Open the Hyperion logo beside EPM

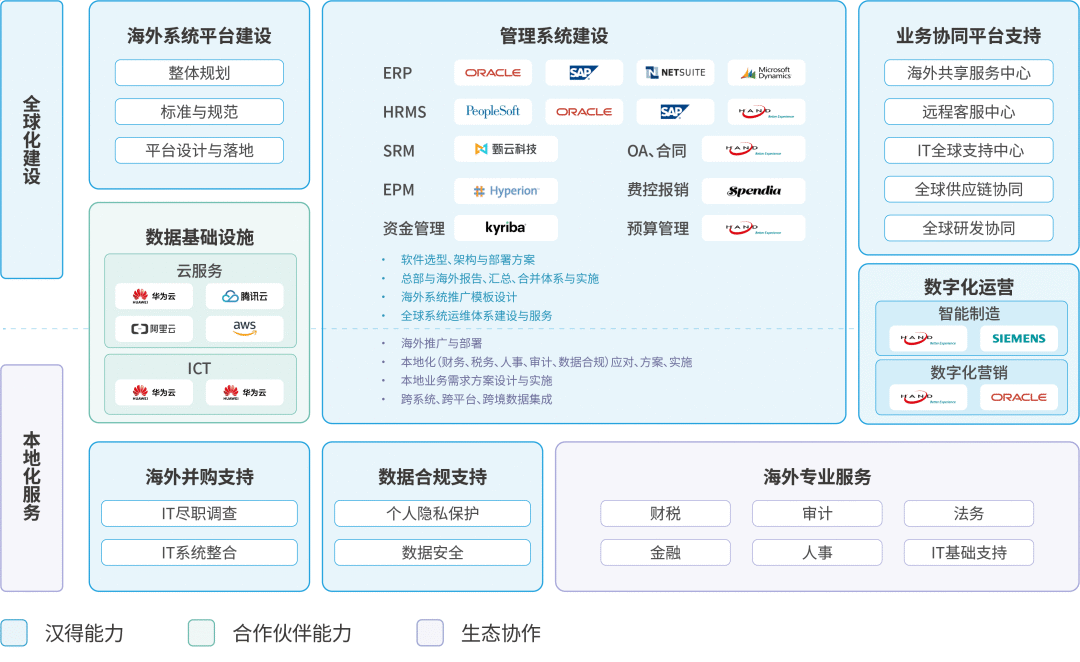(506, 191)
